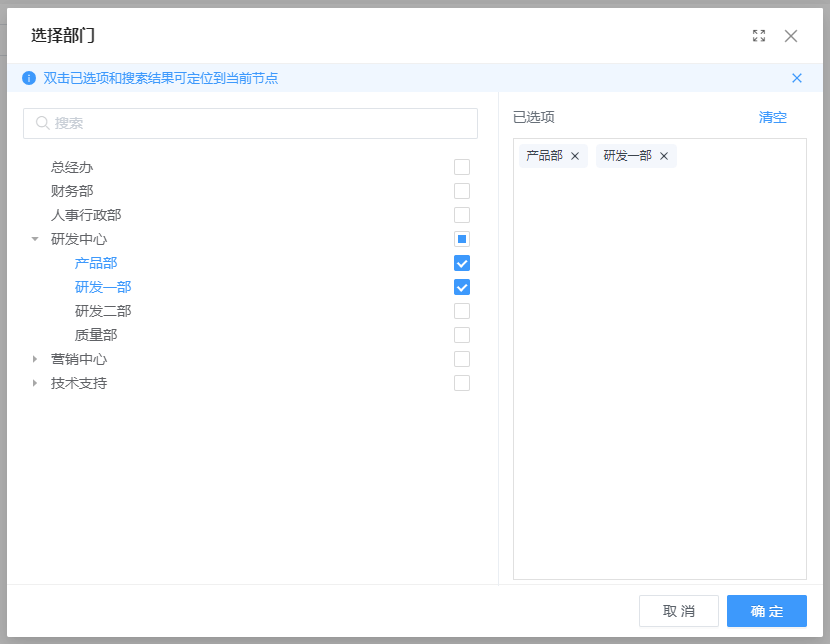Check the 财务部 checkbox
This screenshot has width=830, height=644.
point(462,191)
